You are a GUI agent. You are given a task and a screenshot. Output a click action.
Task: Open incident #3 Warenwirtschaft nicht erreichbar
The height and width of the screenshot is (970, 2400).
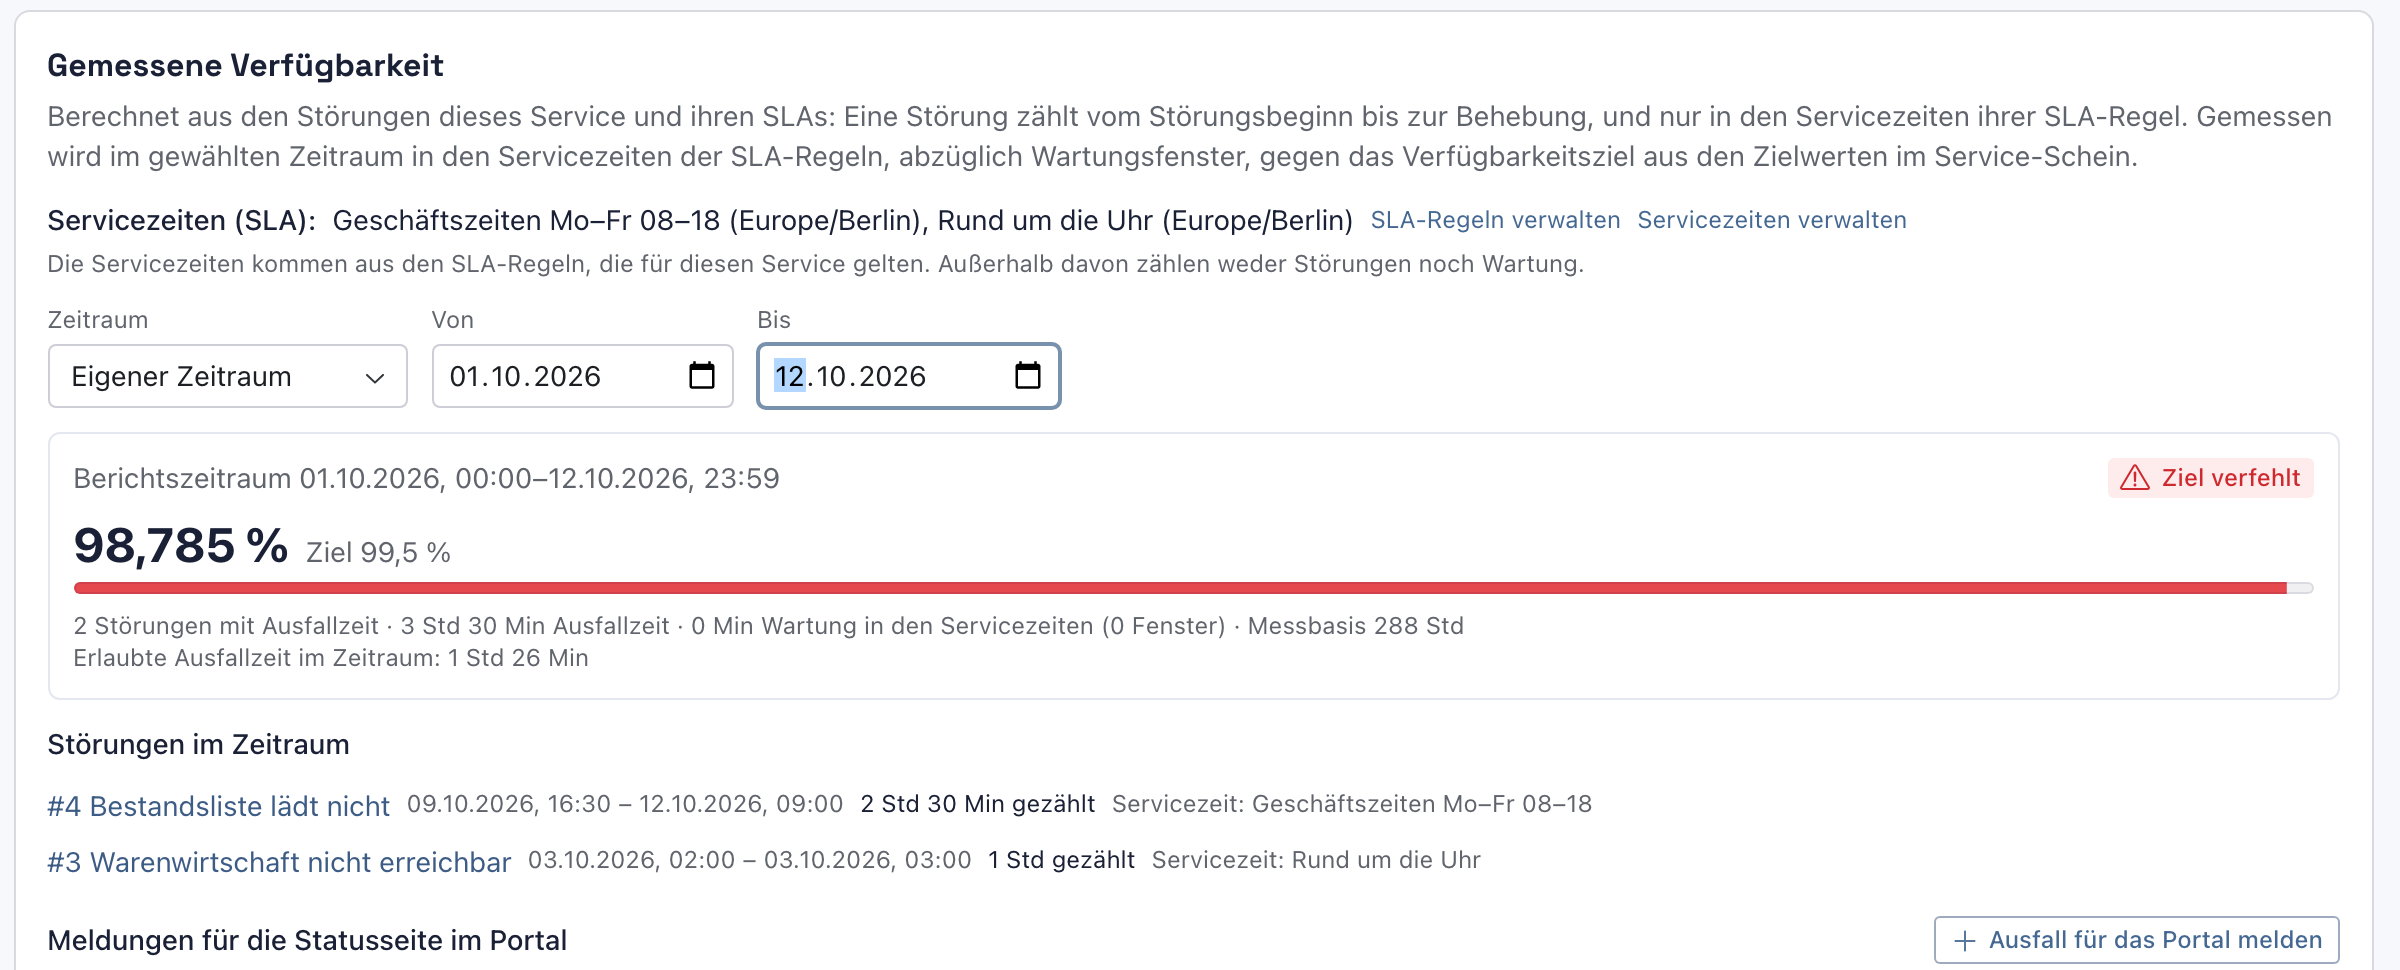pos(279,862)
